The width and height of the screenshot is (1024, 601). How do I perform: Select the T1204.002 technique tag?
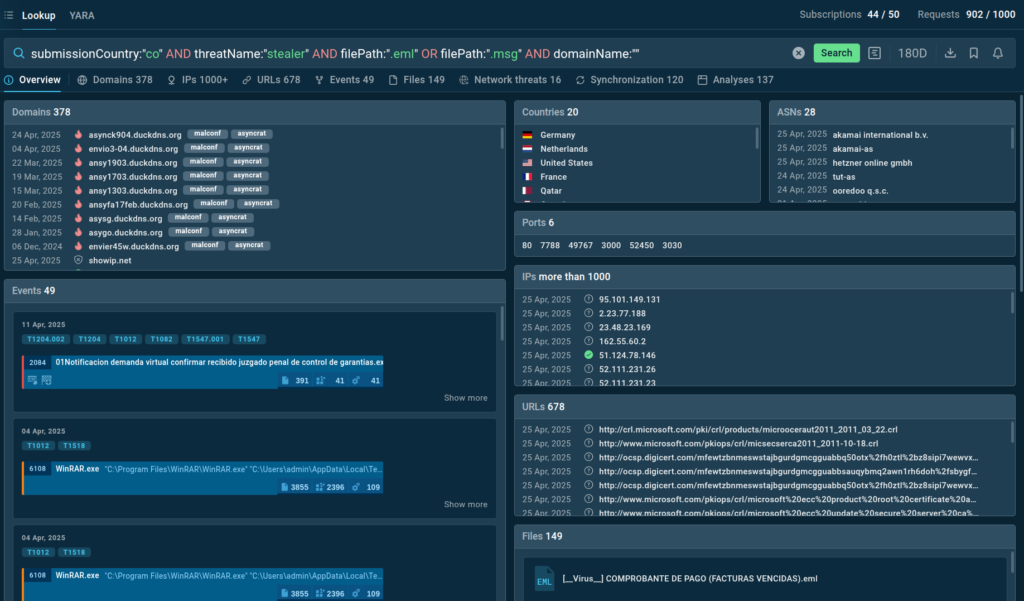click(46, 339)
